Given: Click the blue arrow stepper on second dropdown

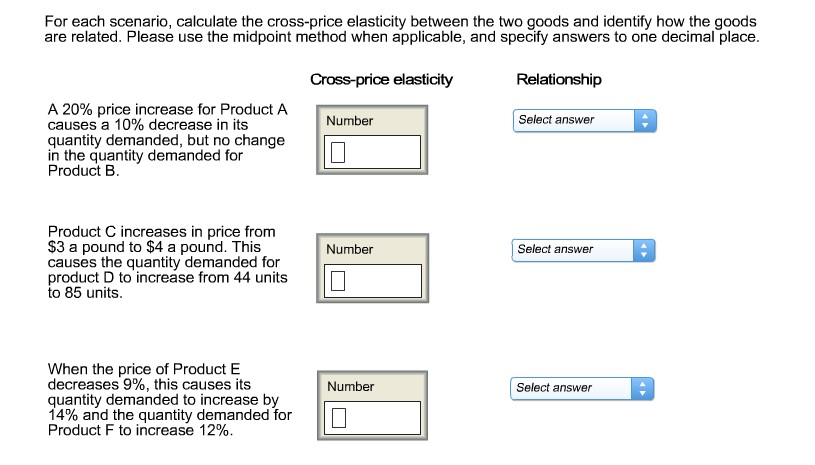Looking at the screenshot, I should [x=644, y=250].
